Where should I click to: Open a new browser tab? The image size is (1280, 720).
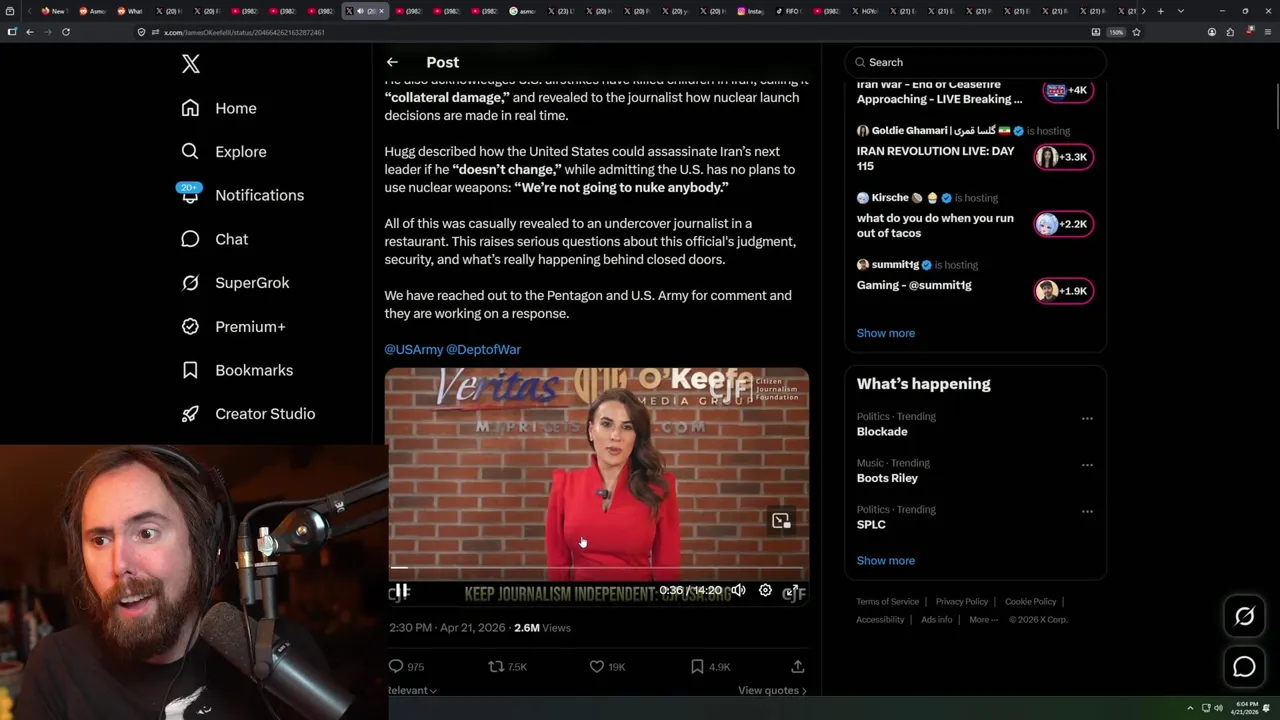(x=1160, y=11)
